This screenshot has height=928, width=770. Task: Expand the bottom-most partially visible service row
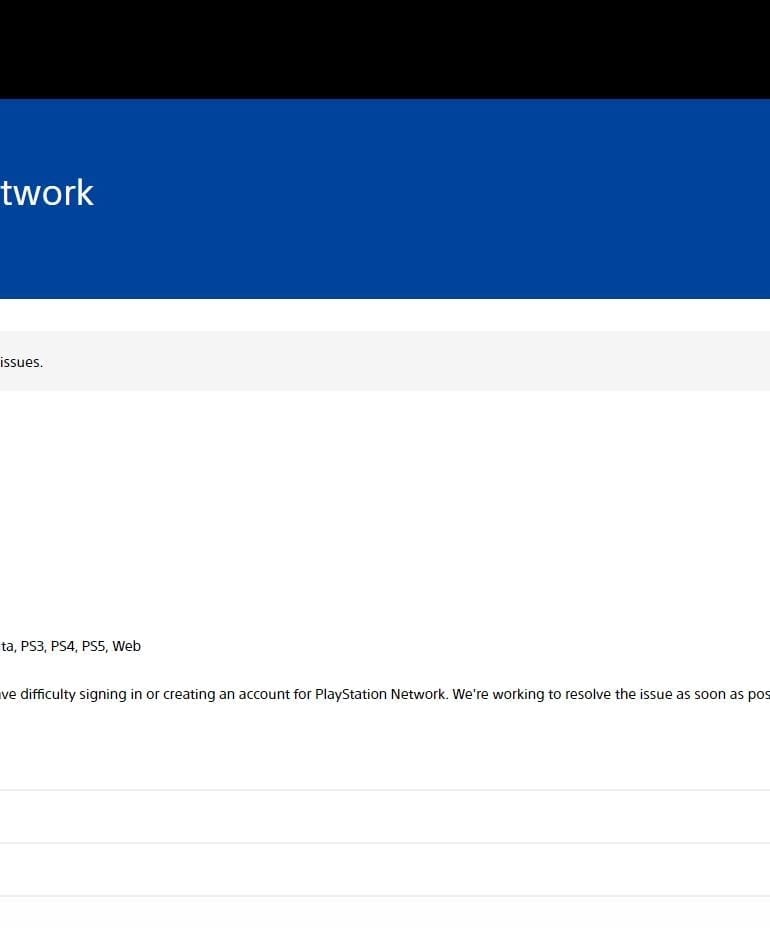pyautogui.click(x=385, y=913)
